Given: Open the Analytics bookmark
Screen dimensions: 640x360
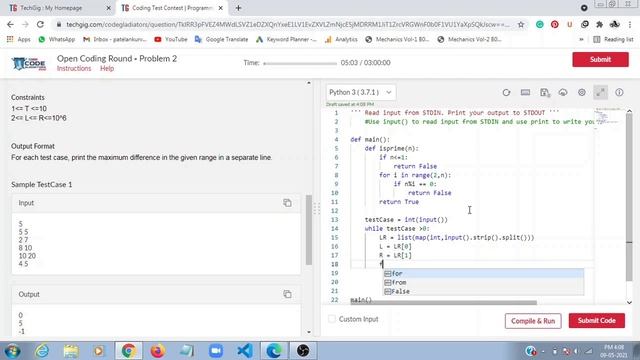Looking at the screenshot, I should point(341,40).
